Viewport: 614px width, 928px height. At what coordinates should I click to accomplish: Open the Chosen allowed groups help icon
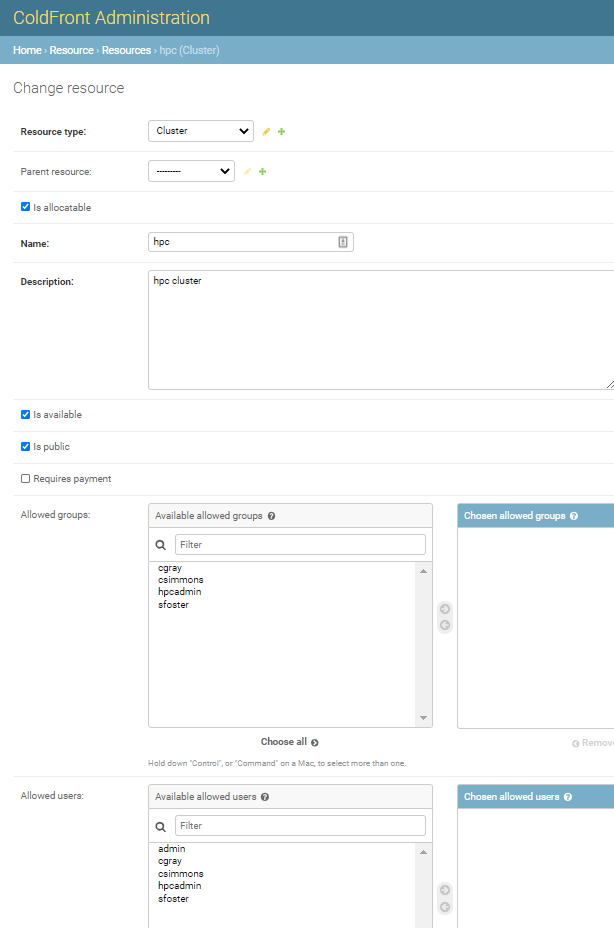574,516
